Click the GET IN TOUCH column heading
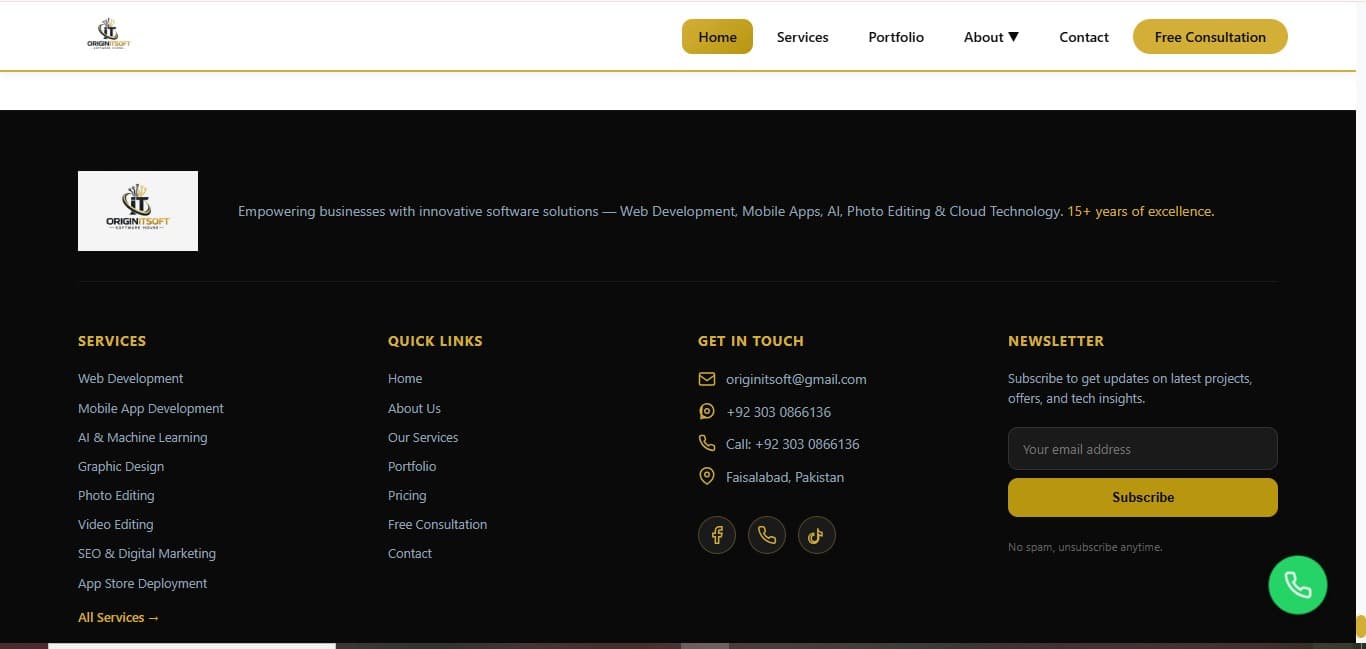 [751, 341]
